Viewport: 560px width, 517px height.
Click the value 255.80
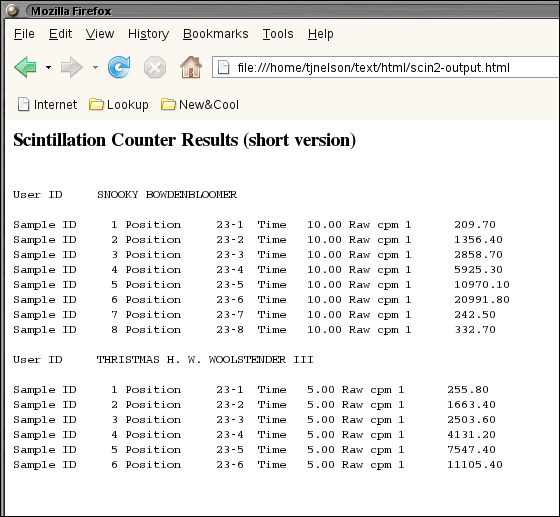pos(468,390)
